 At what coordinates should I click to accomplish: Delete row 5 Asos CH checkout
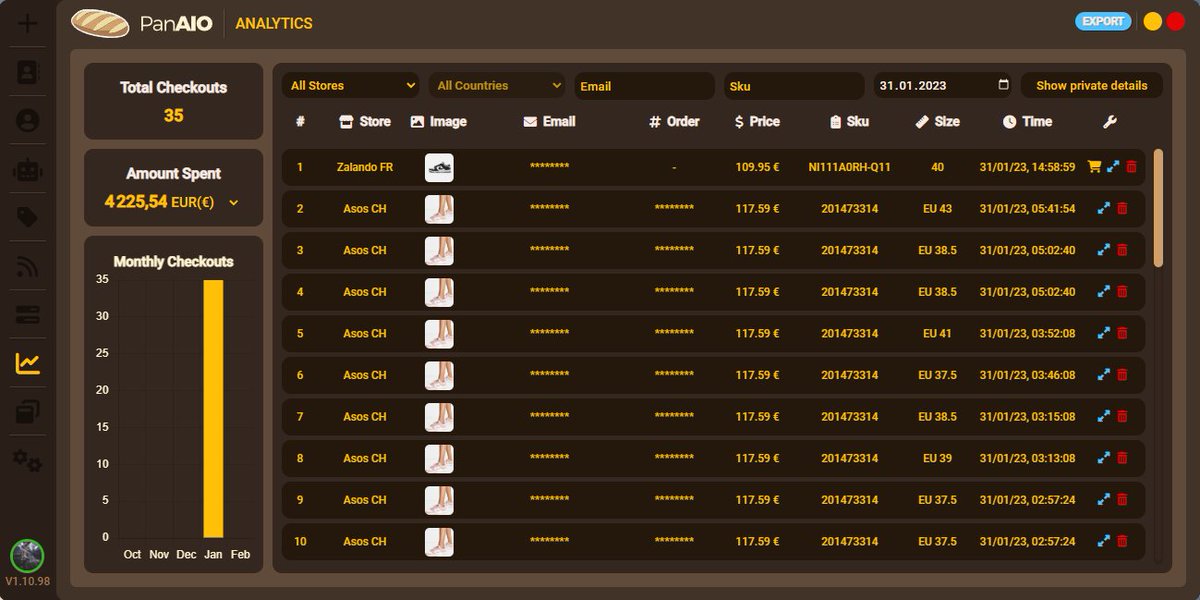pos(1122,333)
